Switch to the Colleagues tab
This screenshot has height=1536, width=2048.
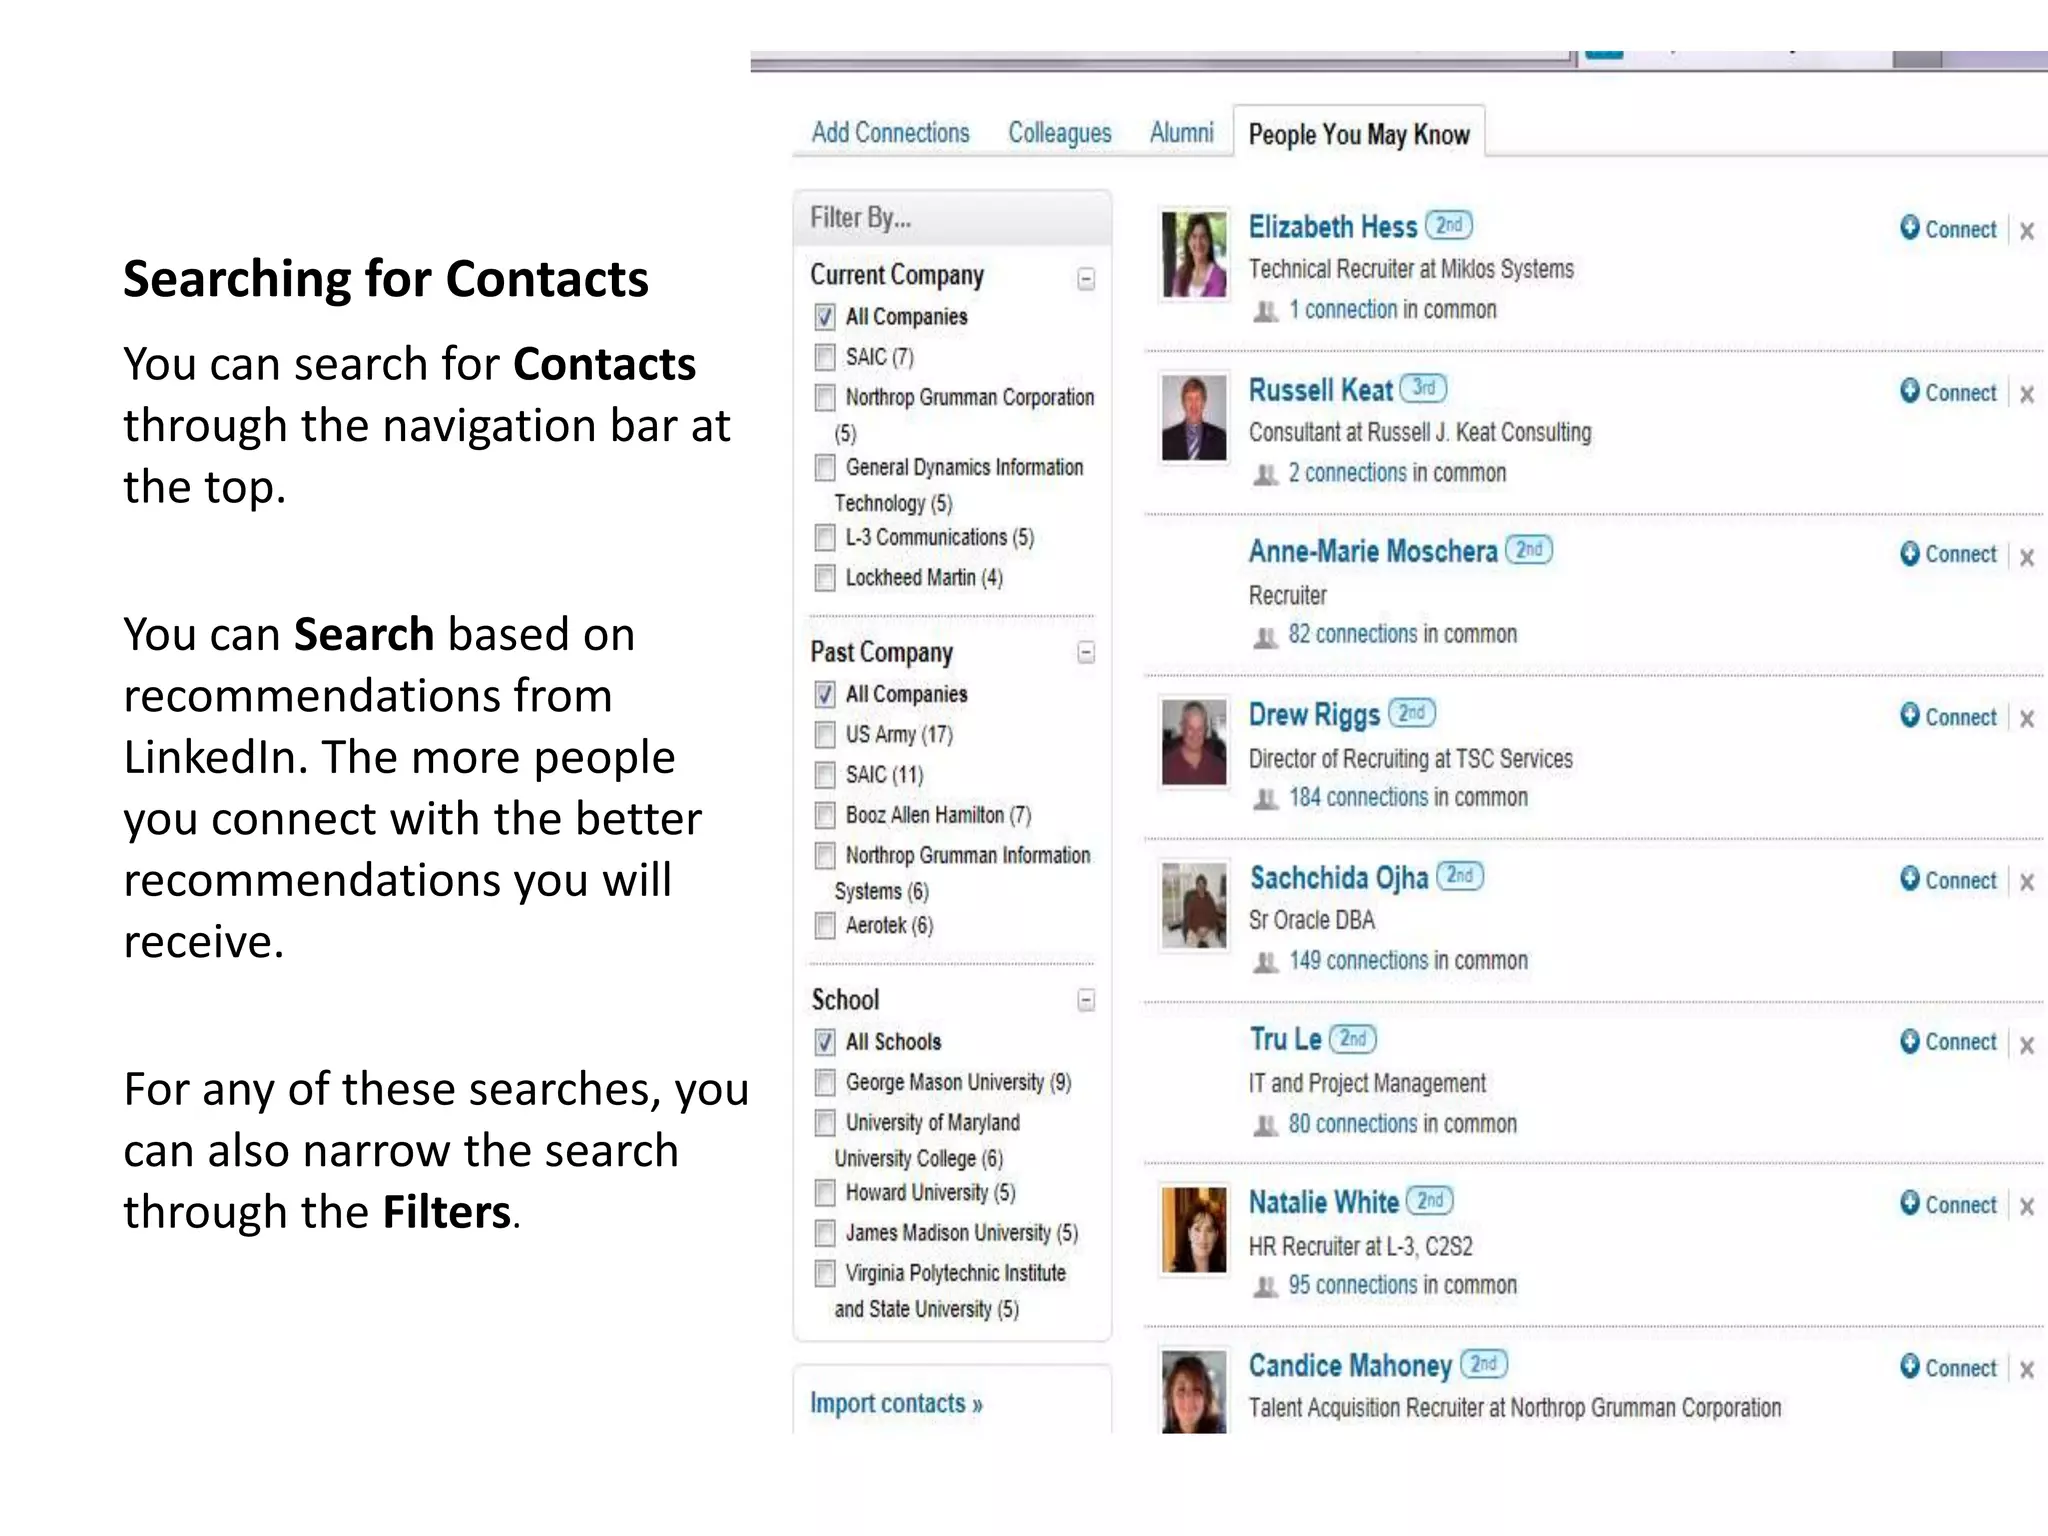[x=1059, y=133]
